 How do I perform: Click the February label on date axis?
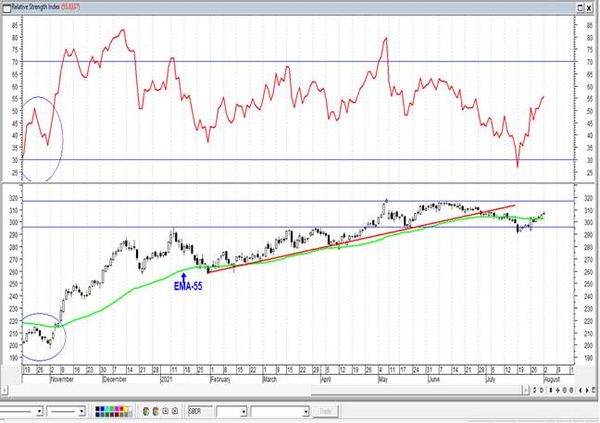pos(221,379)
